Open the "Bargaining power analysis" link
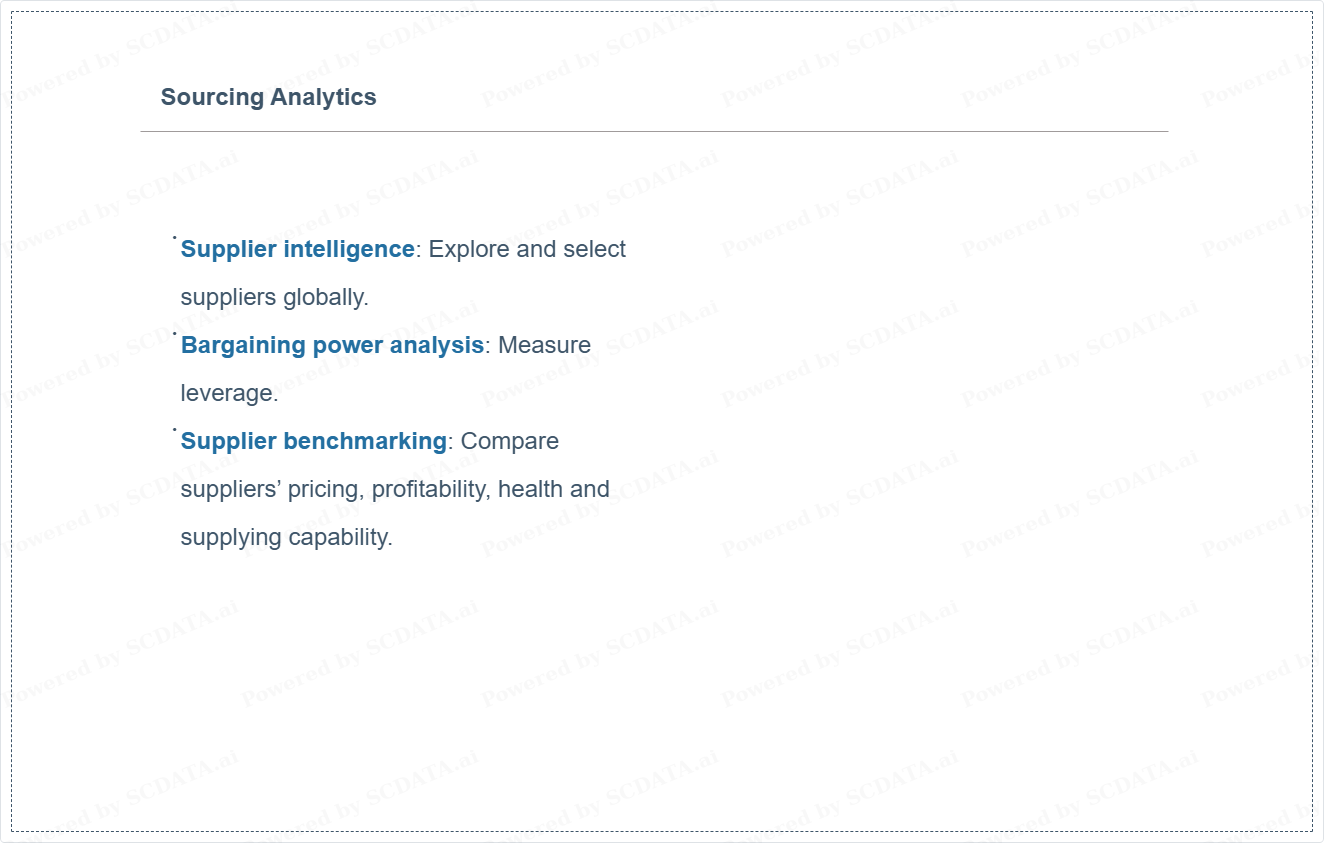Image resolution: width=1324 pixels, height=843 pixels. [x=332, y=345]
